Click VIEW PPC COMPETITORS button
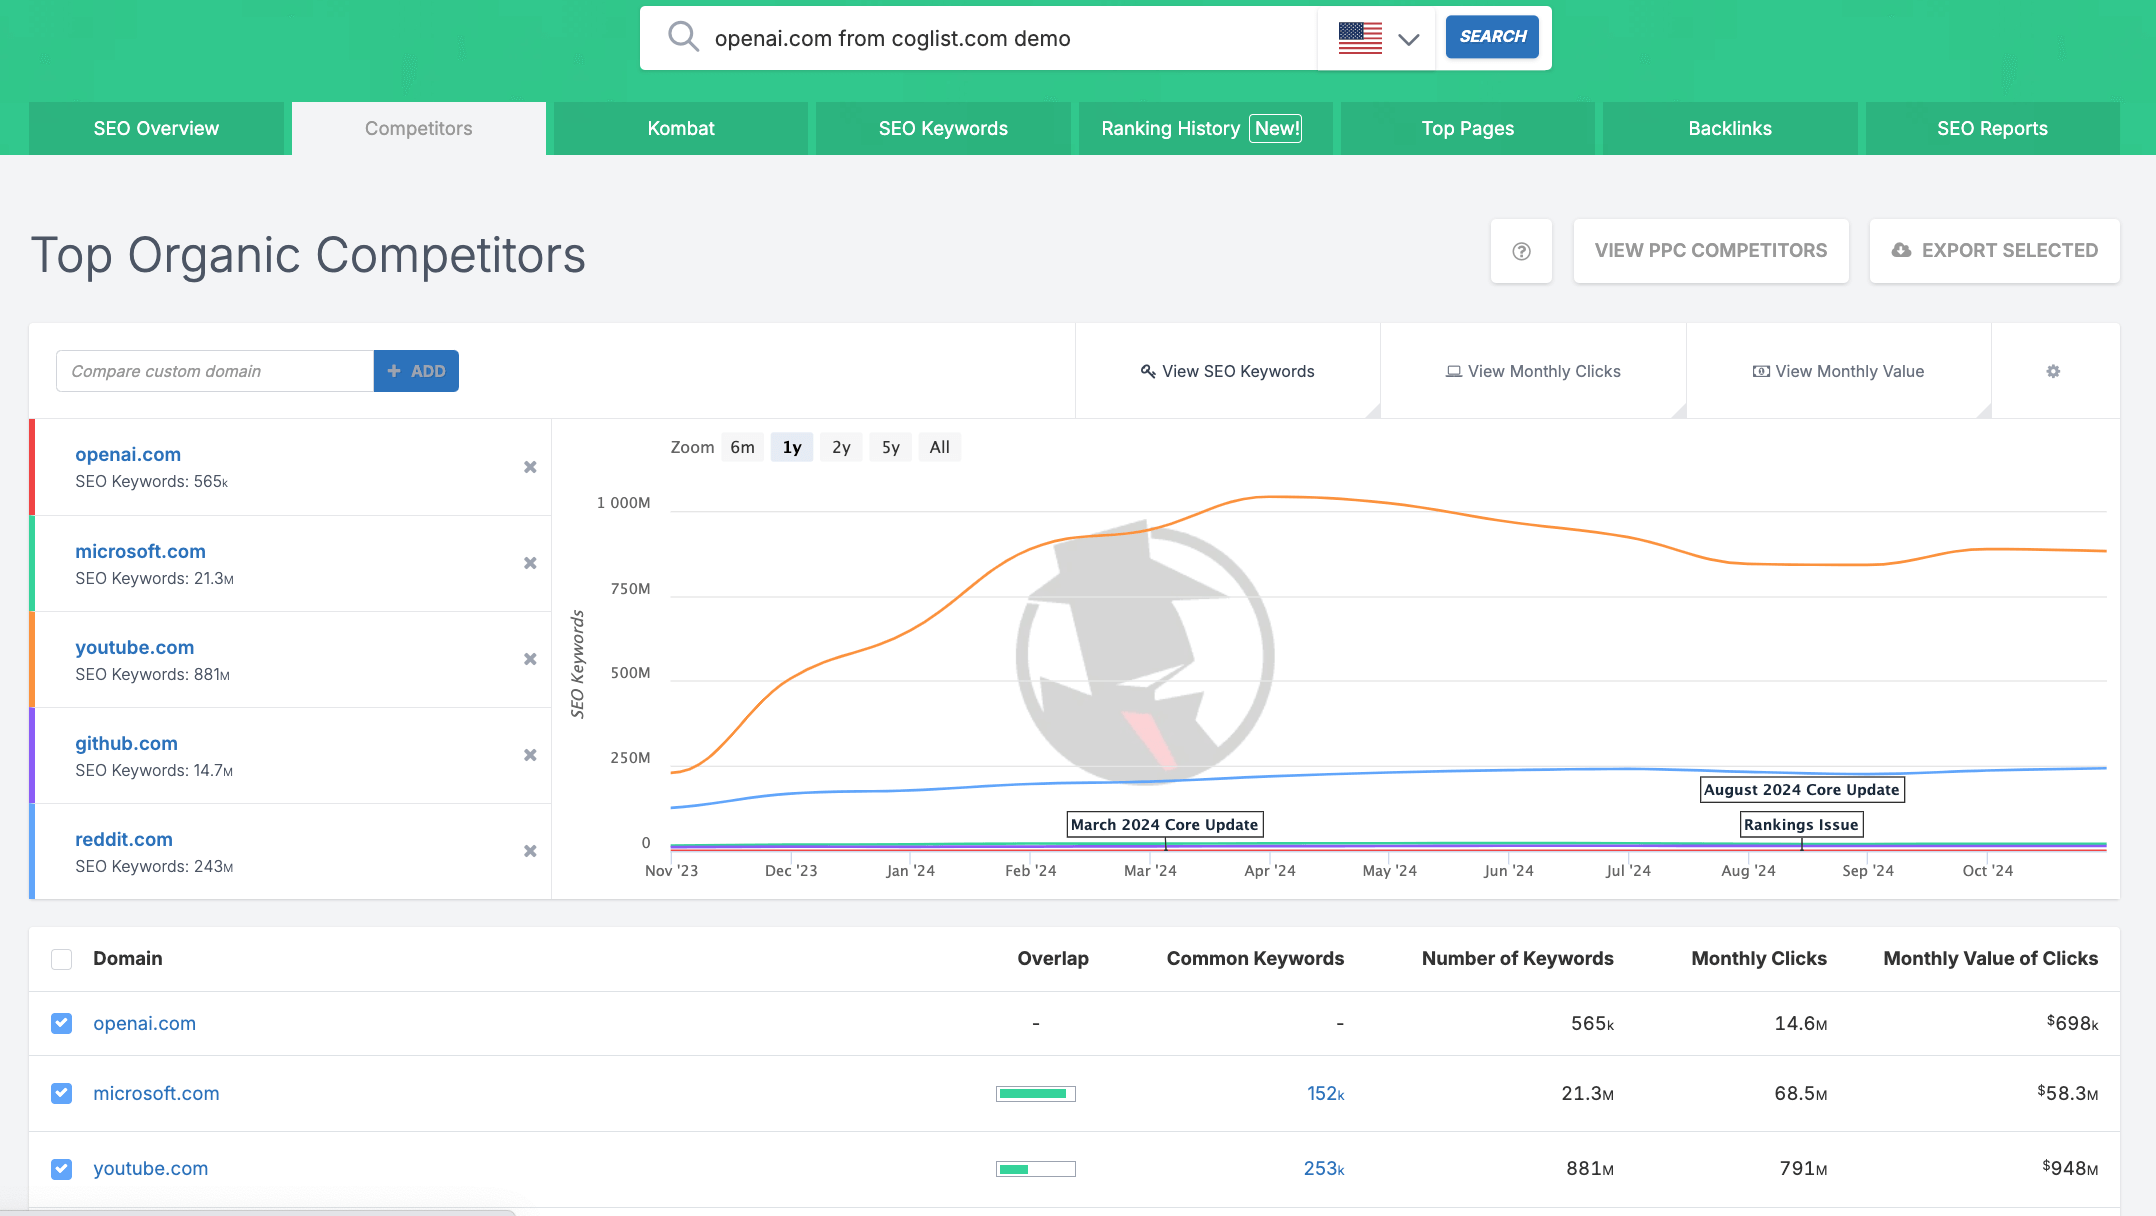This screenshot has width=2156, height=1216. click(x=1711, y=251)
